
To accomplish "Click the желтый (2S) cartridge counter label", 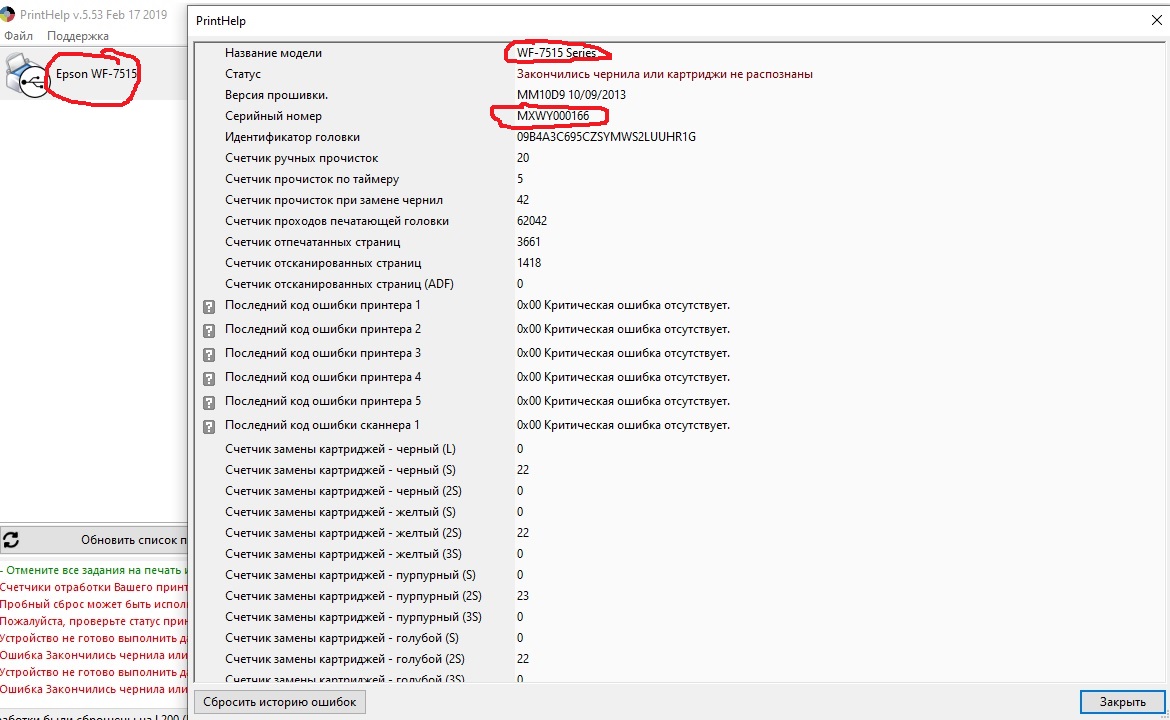I will (x=343, y=533).
